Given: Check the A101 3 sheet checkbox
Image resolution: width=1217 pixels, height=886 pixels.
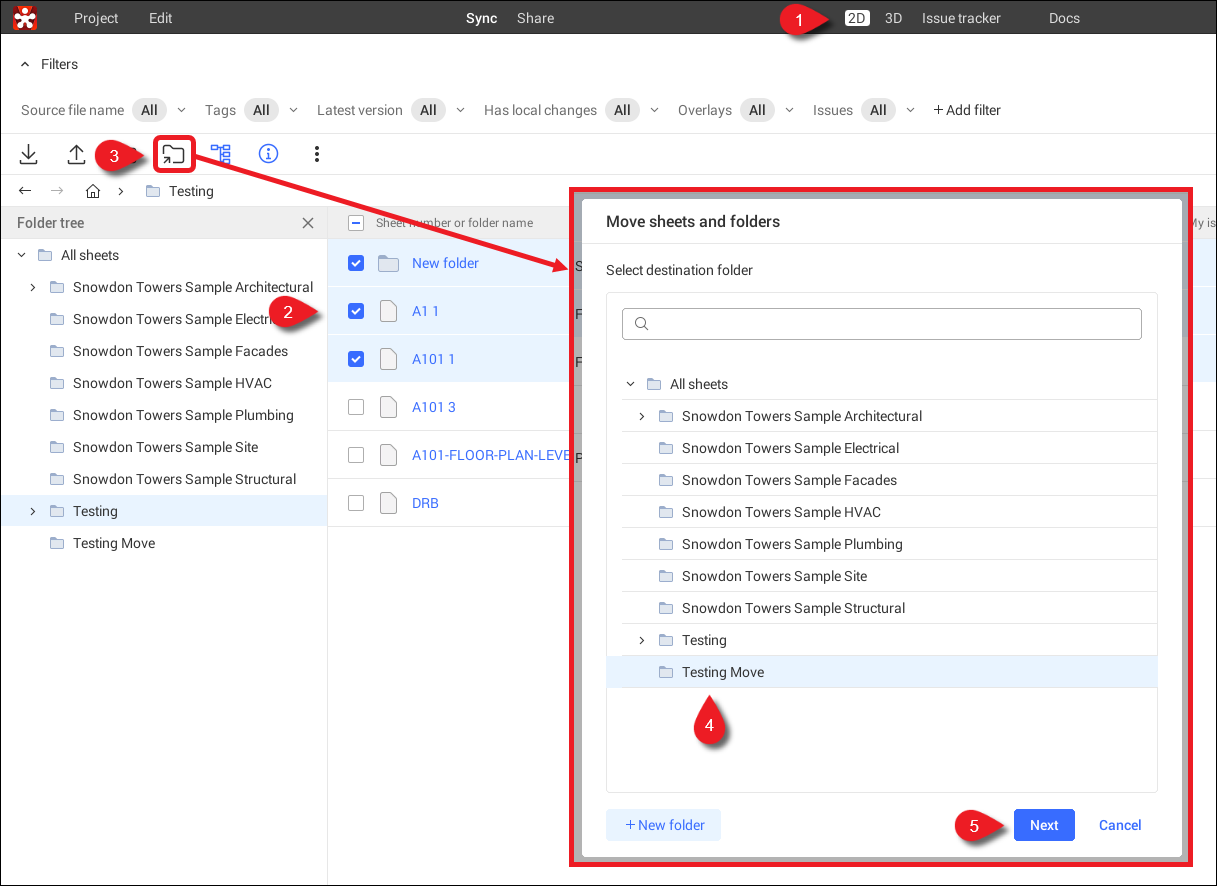Looking at the screenshot, I should point(356,407).
